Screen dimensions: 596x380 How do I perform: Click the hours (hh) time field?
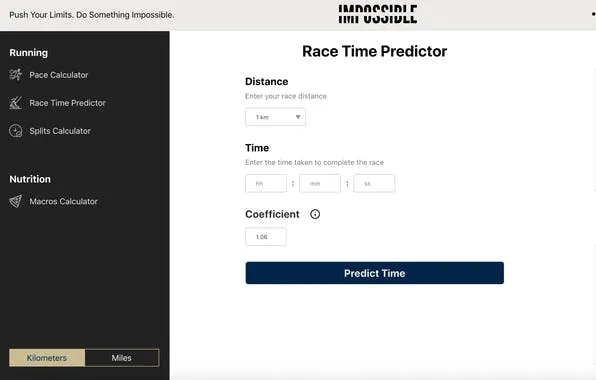point(266,184)
